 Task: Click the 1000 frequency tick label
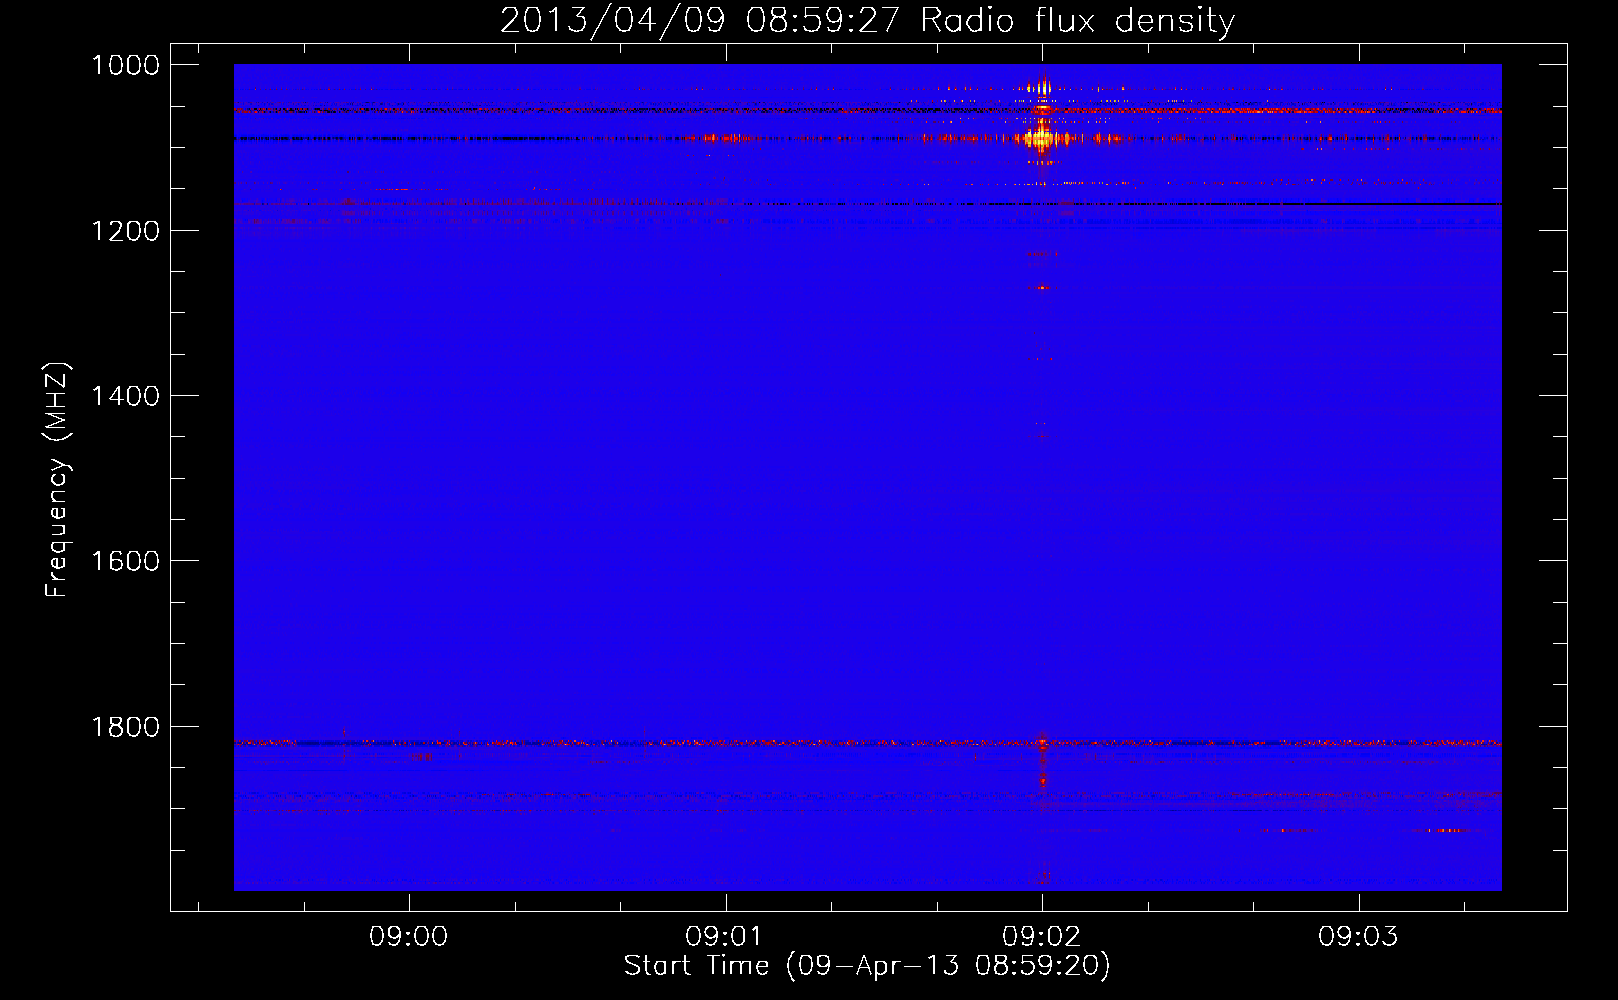pyautogui.click(x=125, y=65)
